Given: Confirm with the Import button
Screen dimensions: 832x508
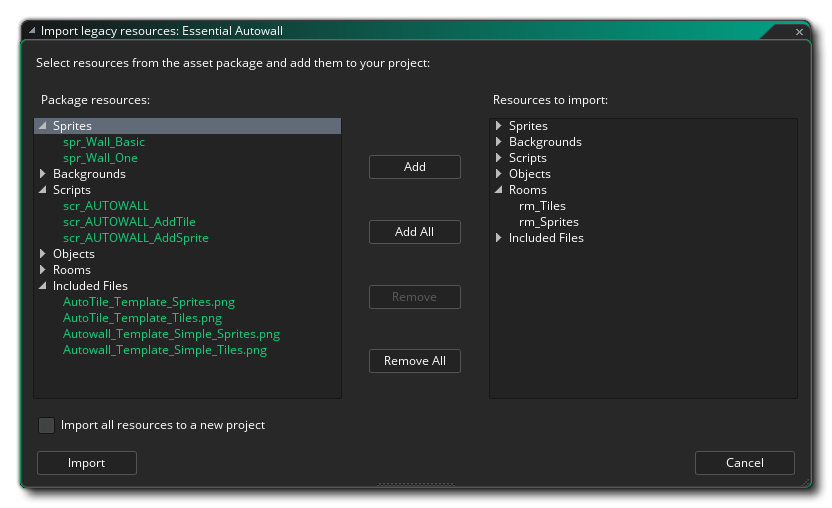Looking at the screenshot, I should pos(86,463).
